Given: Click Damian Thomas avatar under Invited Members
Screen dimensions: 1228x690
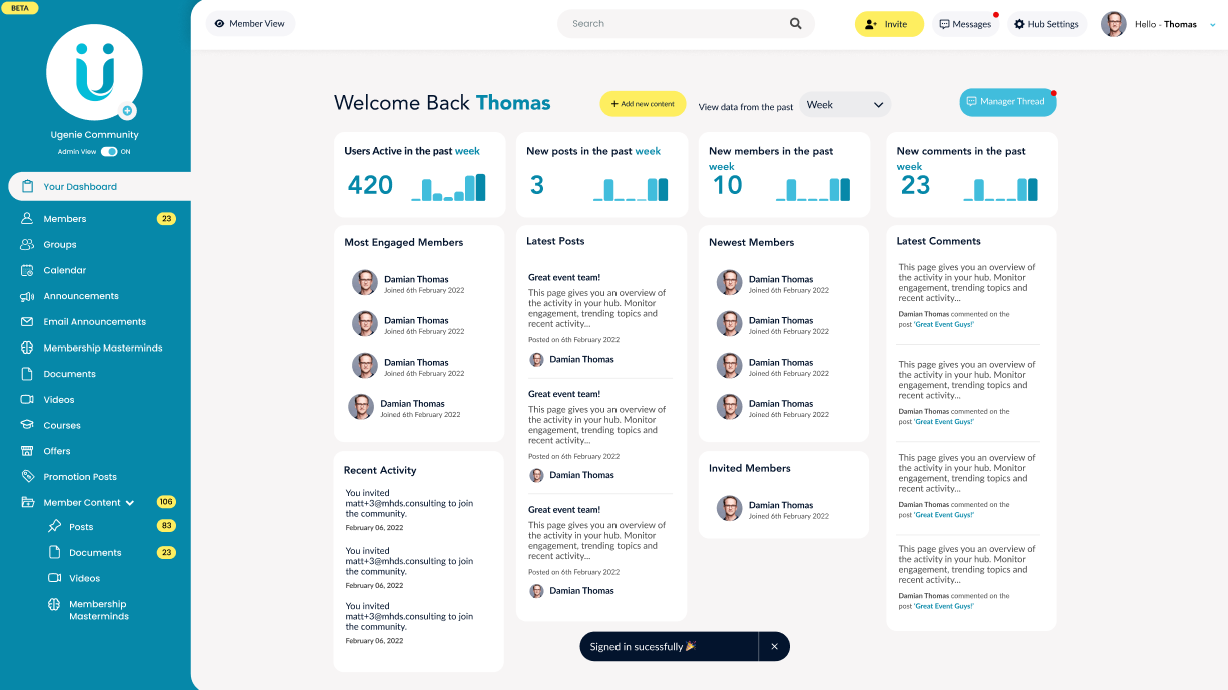Looking at the screenshot, I should pos(729,508).
